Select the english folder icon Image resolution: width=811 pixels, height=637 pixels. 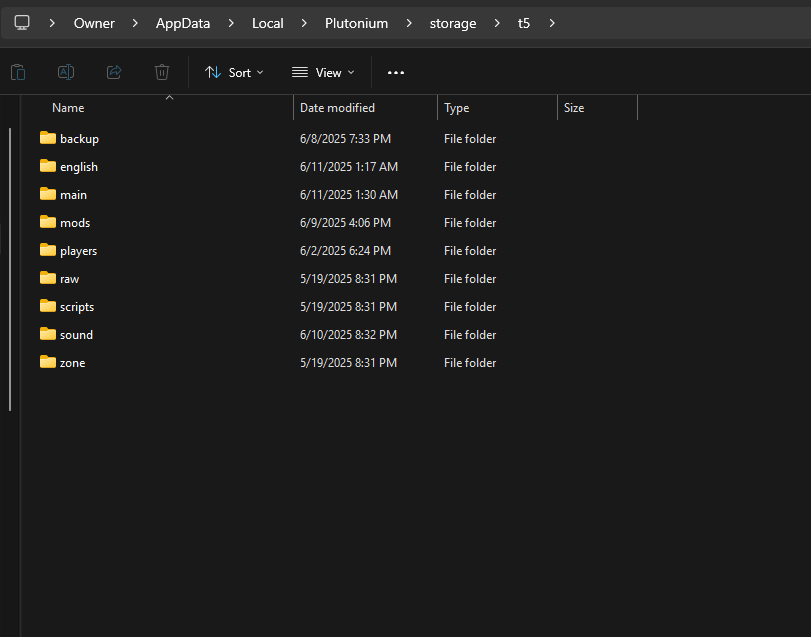pos(48,166)
